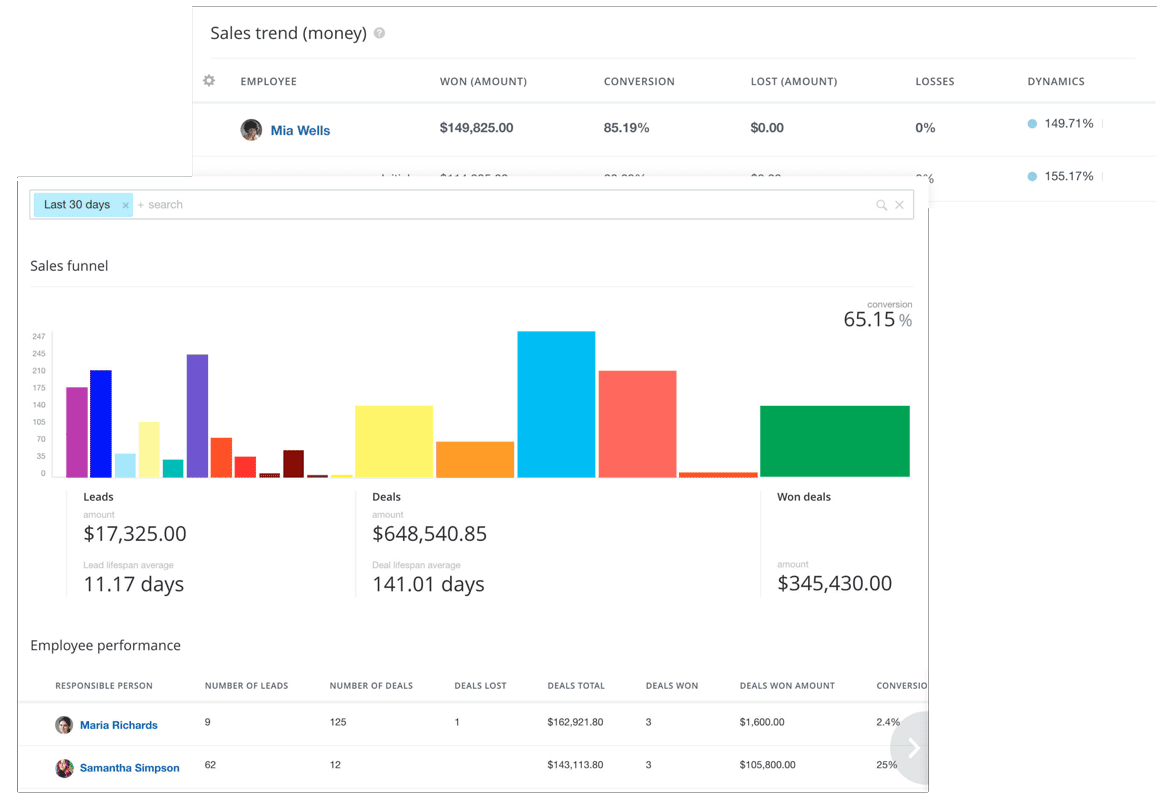Sort by Deals Won Amount column header
1166x808 pixels.
click(x=787, y=686)
